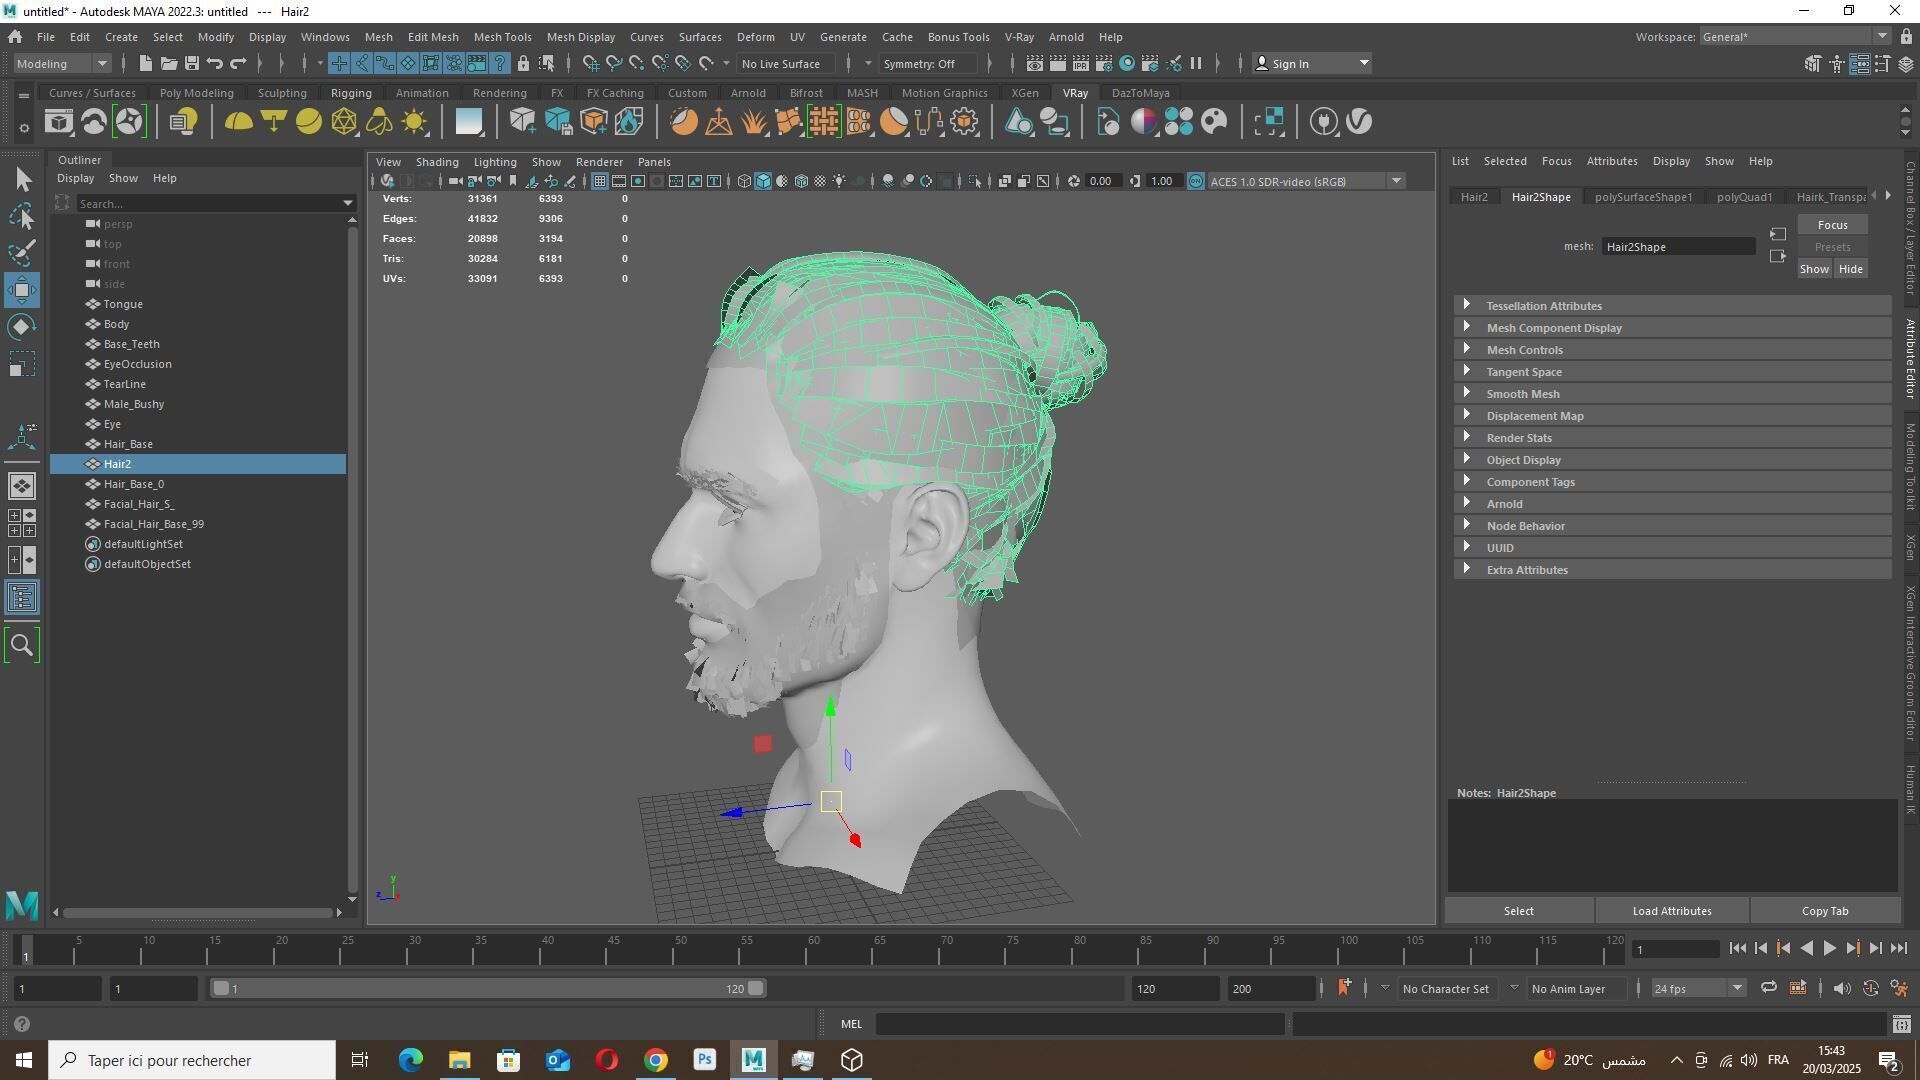Toggle the selection lock icon
The width and height of the screenshot is (1920, 1080).
[523, 63]
